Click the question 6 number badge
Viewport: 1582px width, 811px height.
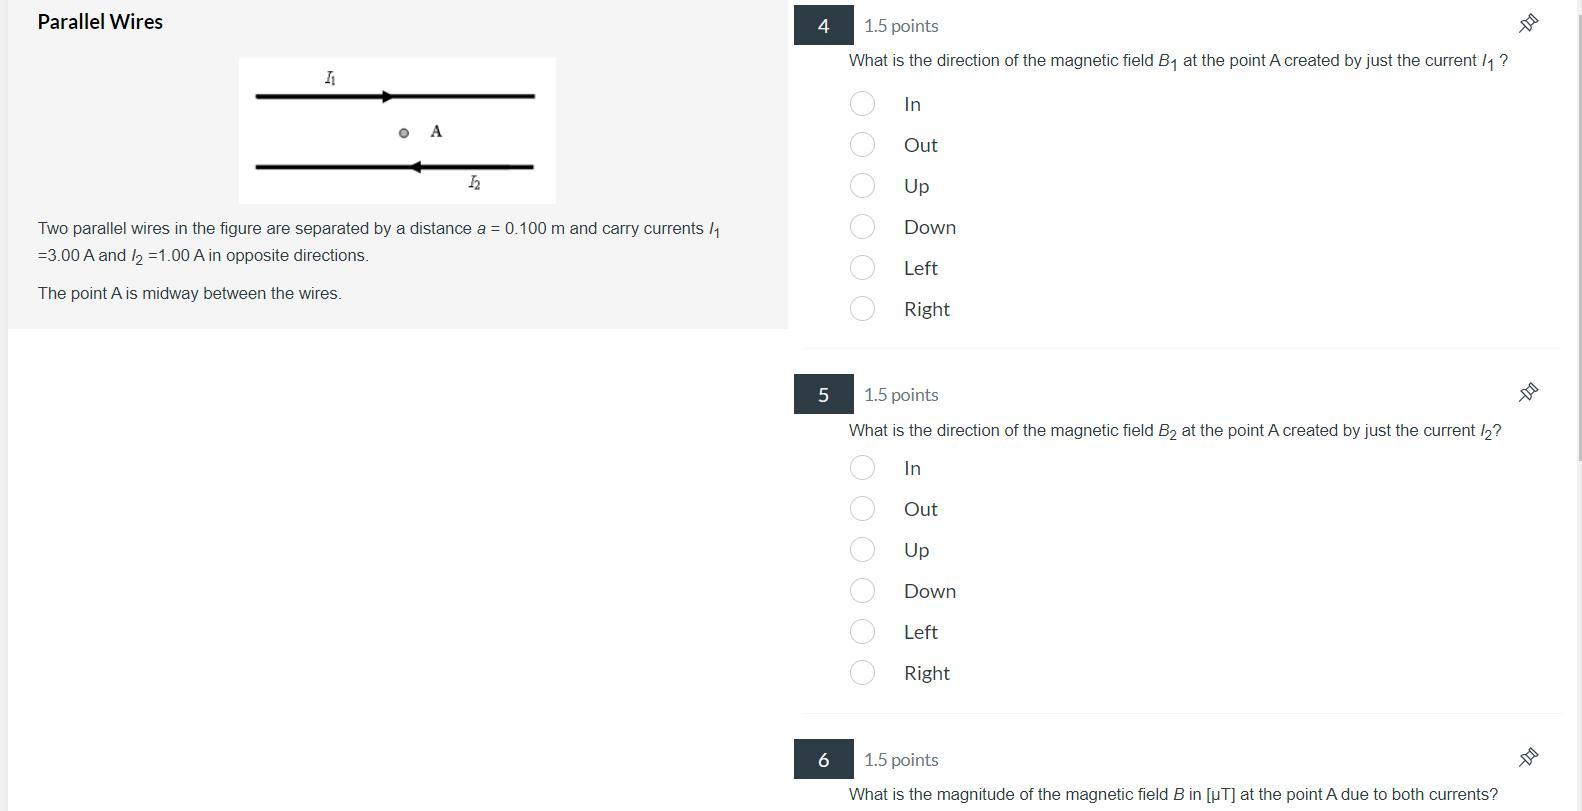pos(824,759)
